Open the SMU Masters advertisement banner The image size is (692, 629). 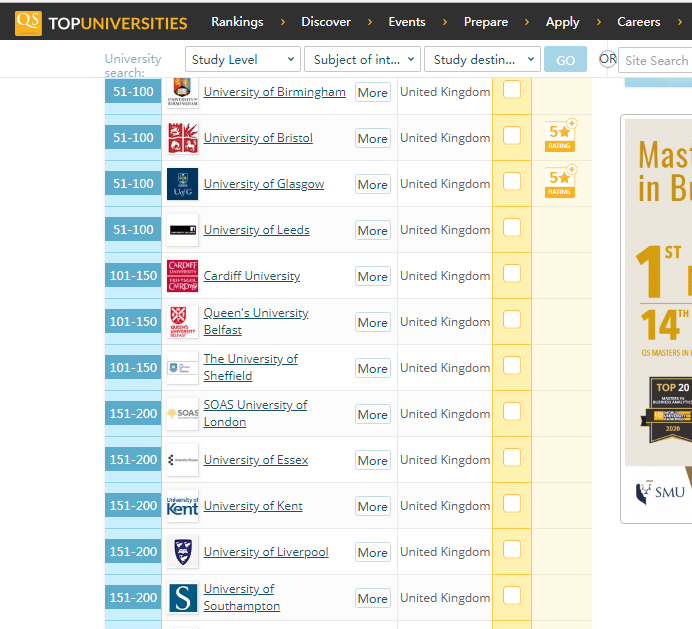(x=658, y=319)
